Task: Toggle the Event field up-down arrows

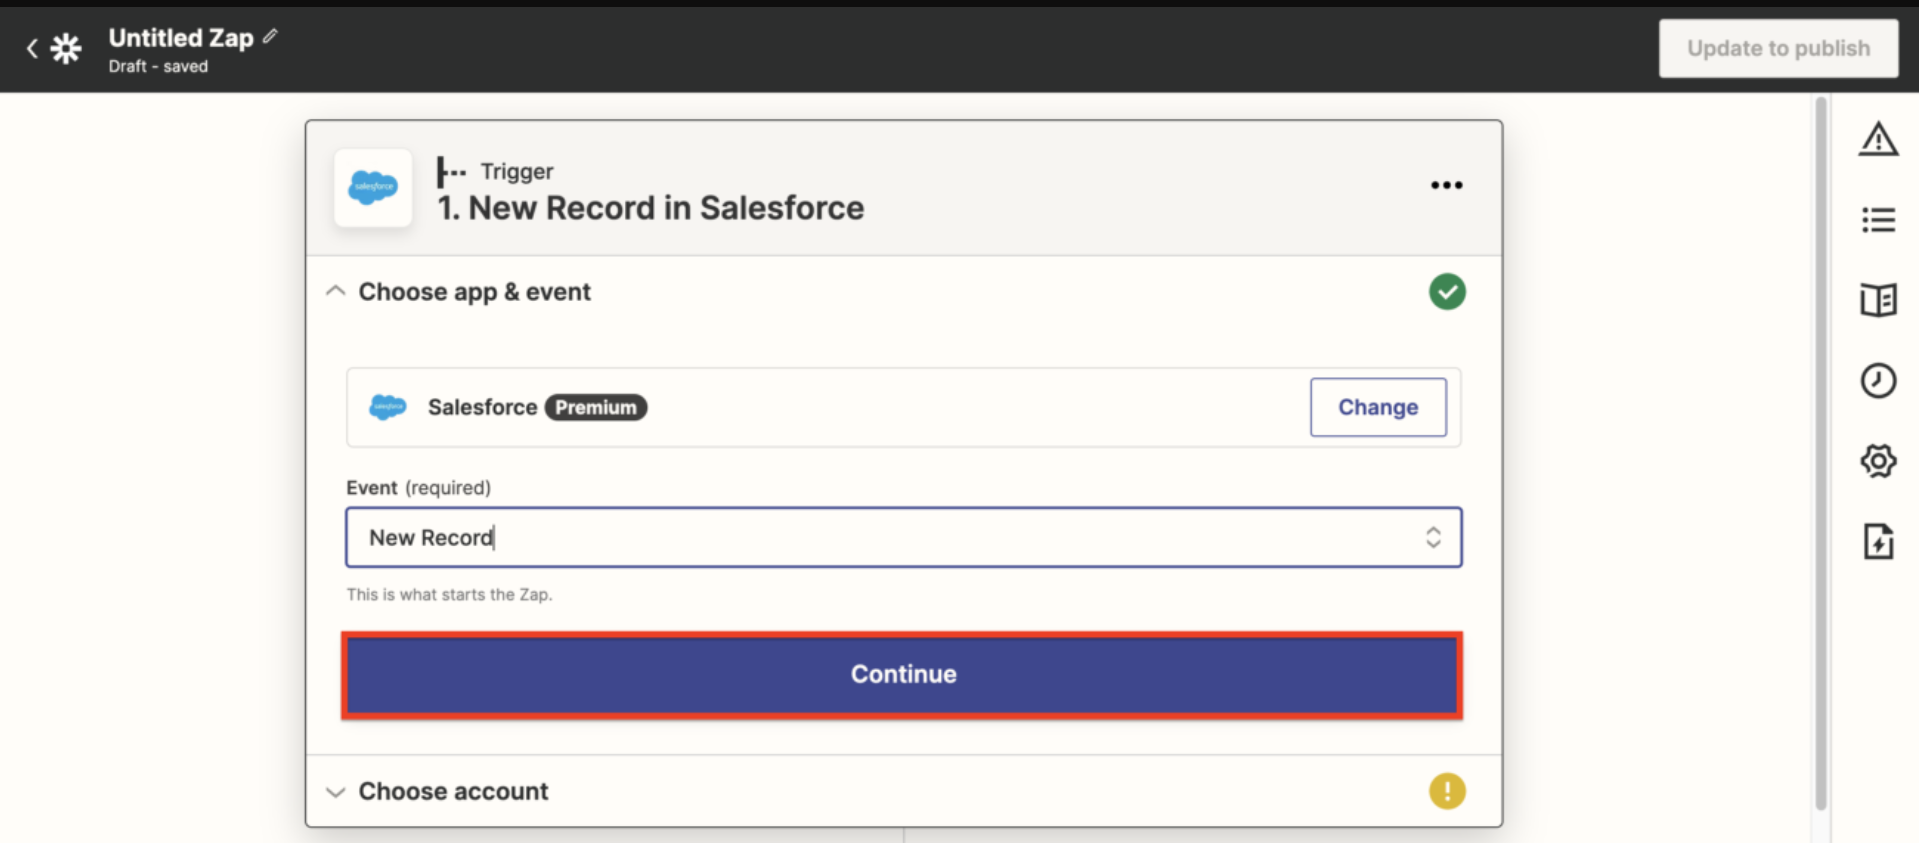Action: (x=1433, y=538)
